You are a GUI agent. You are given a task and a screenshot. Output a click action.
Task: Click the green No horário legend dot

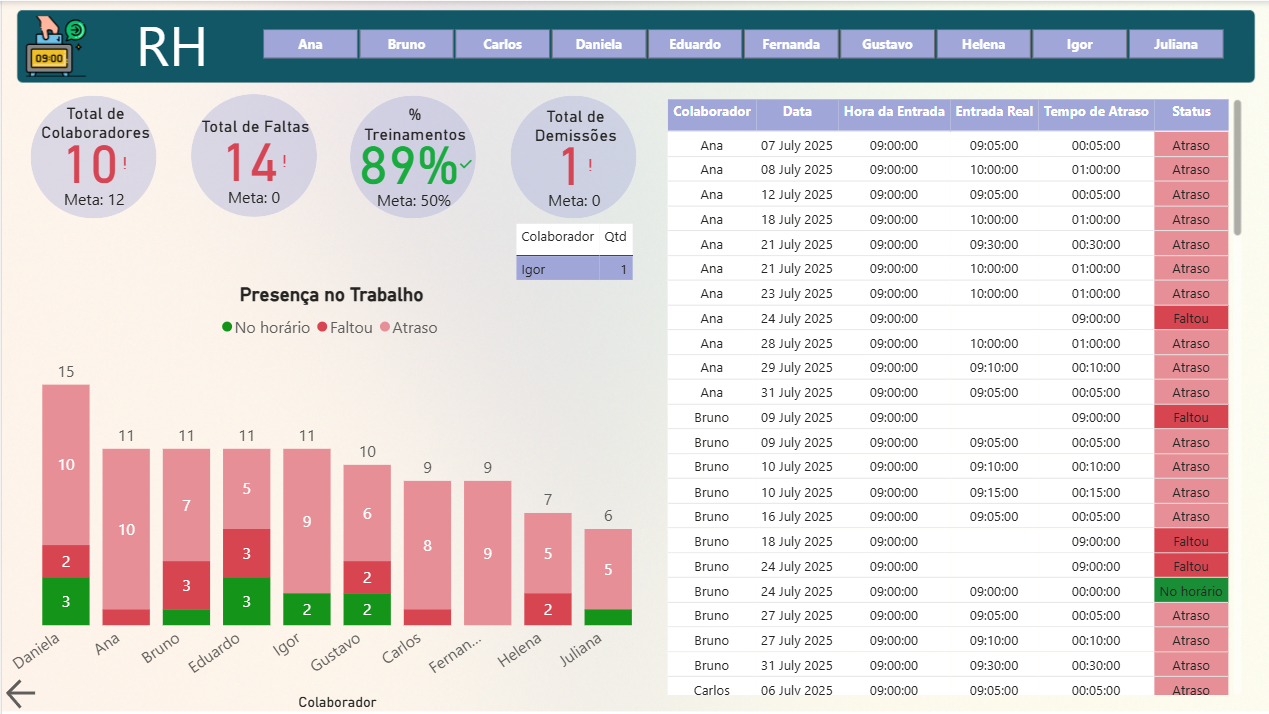tap(227, 327)
